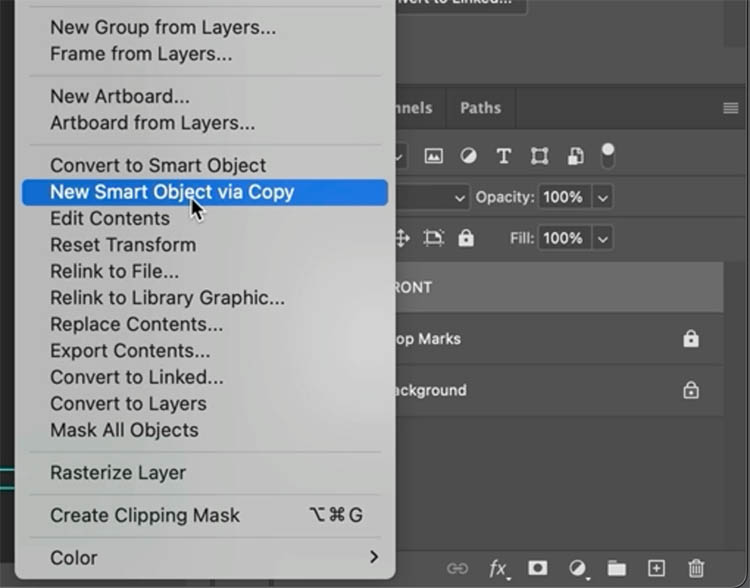Select Rasterize Layer from context menu
The width and height of the screenshot is (750, 588).
pos(118,473)
